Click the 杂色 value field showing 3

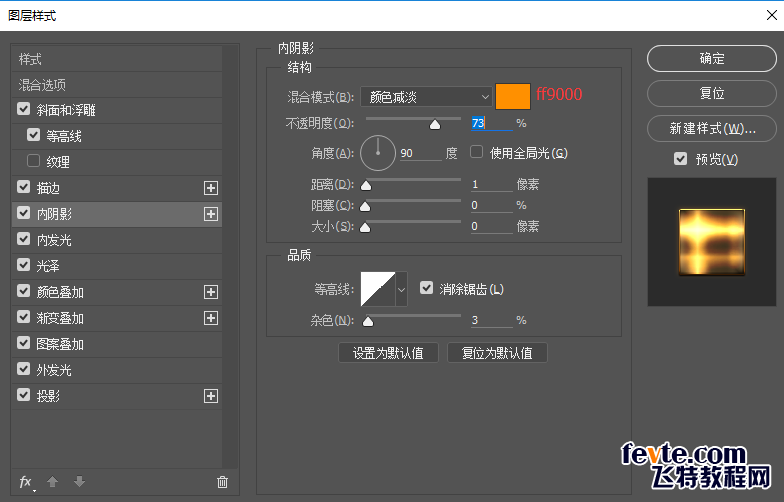[492, 320]
